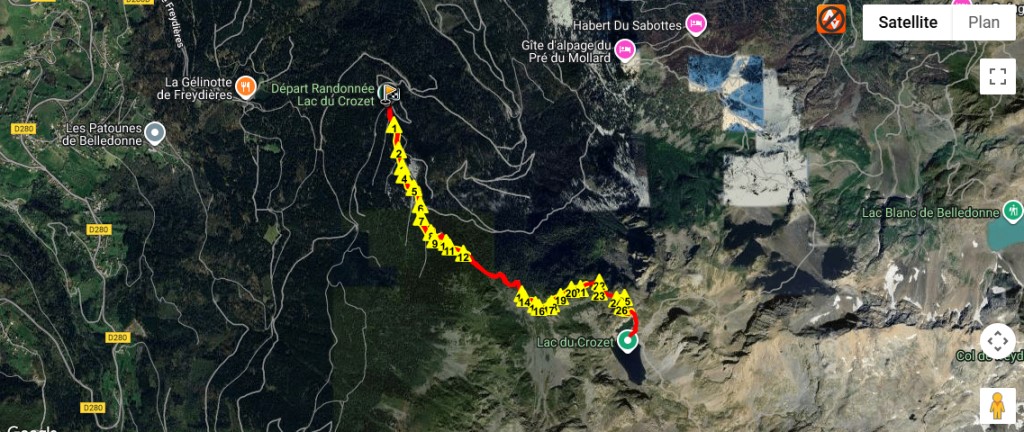Select waypoint 23 on the trail
Image resolution: width=1024 pixels, height=432 pixels.
pos(600,295)
